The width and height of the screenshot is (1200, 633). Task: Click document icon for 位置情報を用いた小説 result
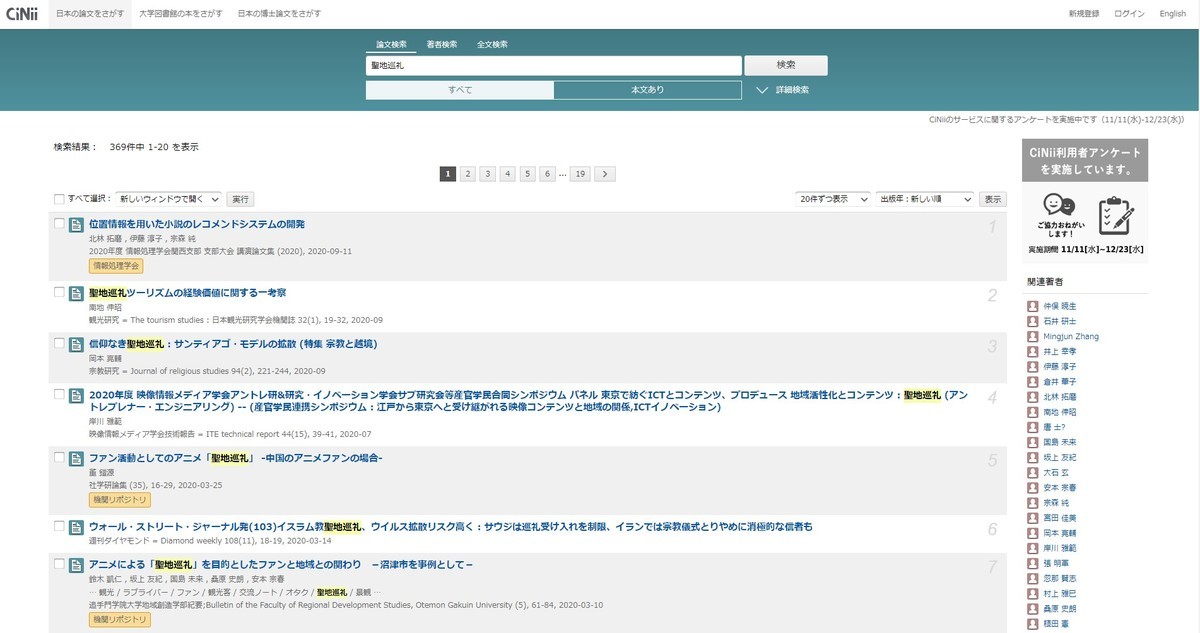pyautogui.click(x=76, y=225)
